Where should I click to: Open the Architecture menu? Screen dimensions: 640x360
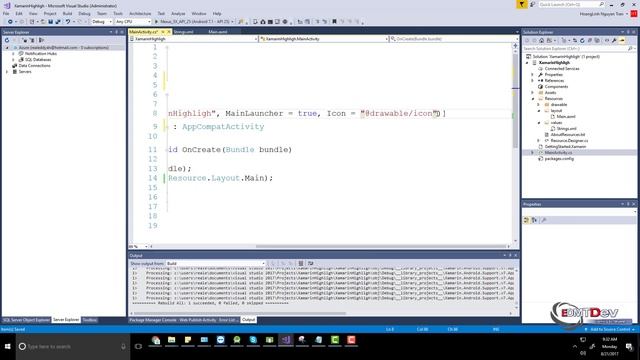coord(140,13)
